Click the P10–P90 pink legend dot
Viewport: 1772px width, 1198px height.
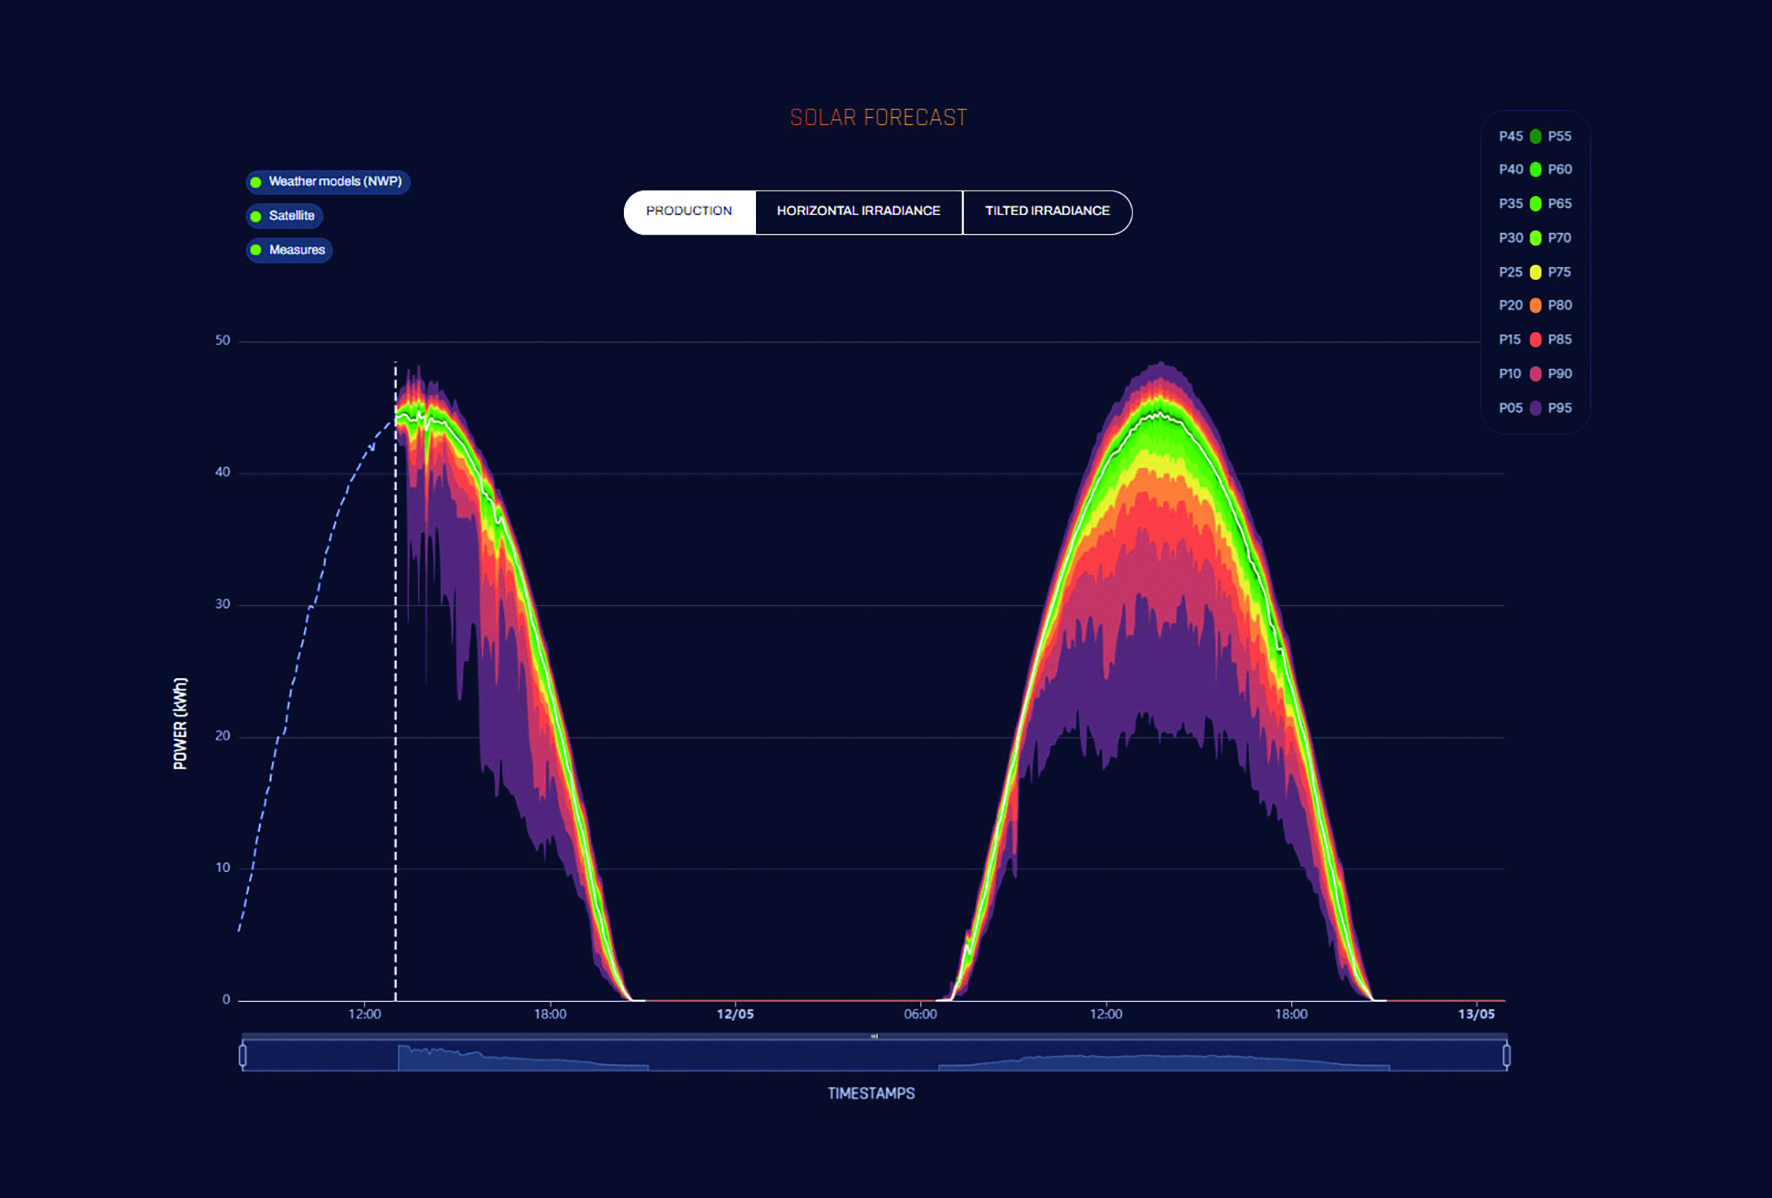tap(1535, 374)
